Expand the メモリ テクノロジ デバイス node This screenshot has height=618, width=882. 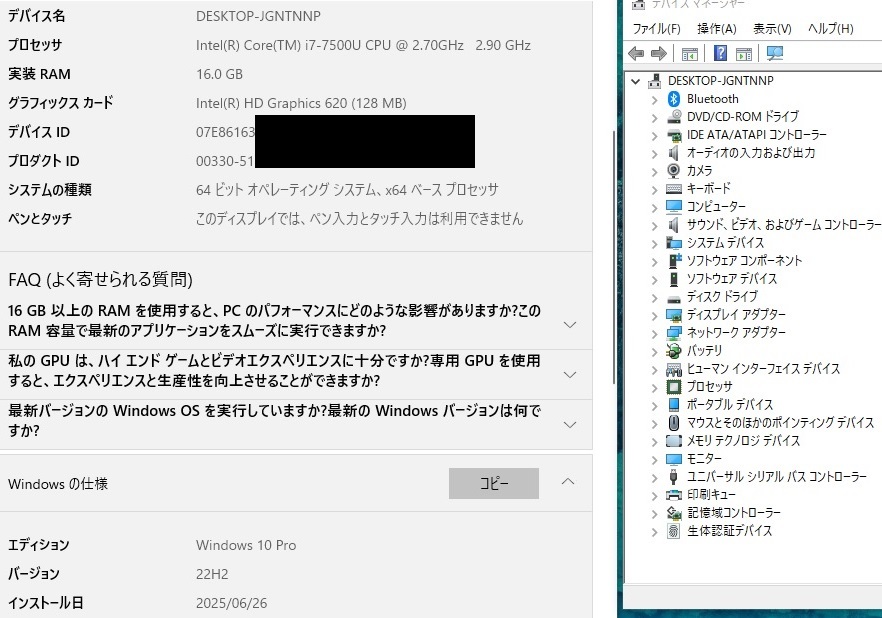(654, 441)
